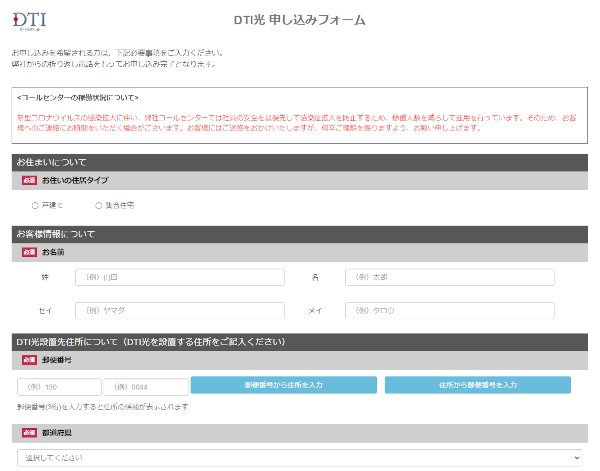Click the dropdown arrow on the prefecture selector
Screen dimensions: 600x471
[574, 457]
